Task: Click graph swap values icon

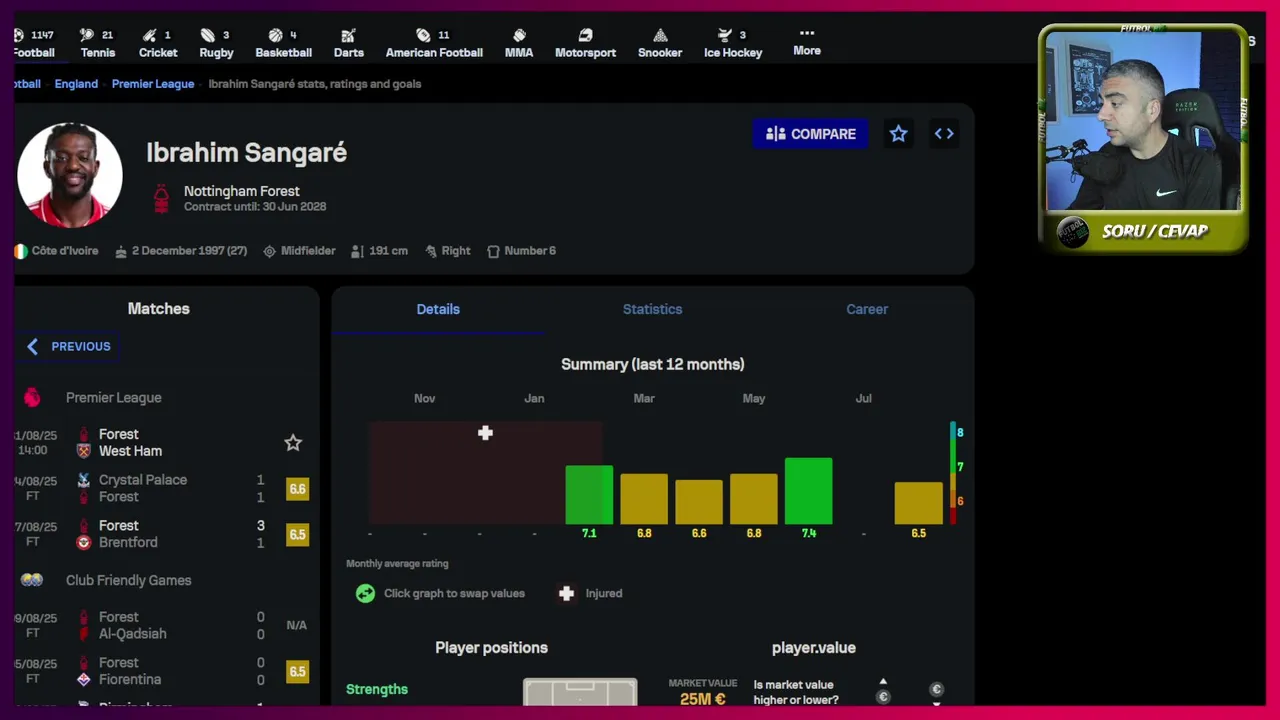Action: pos(365,593)
